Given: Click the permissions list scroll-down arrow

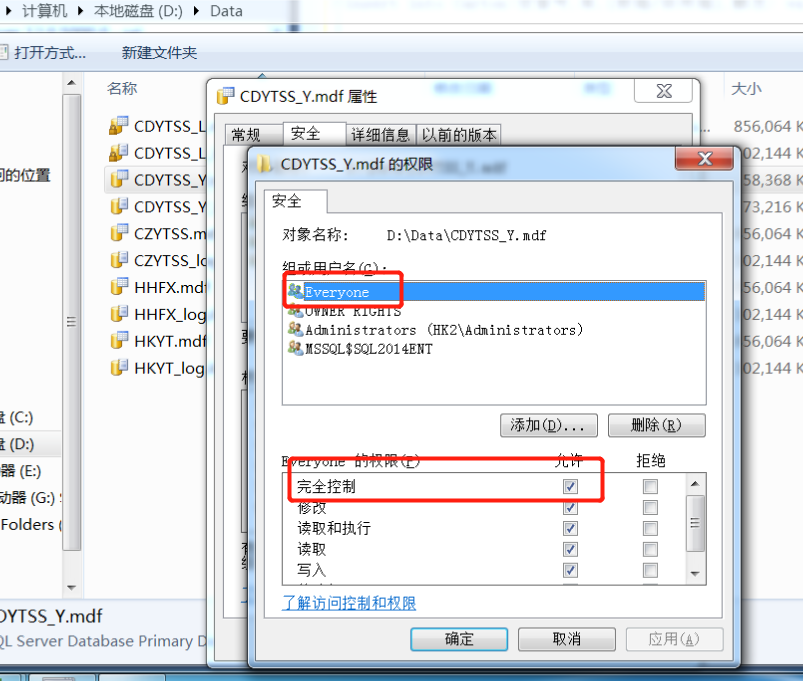Looking at the screenshot, I should (x=695, y=573).
